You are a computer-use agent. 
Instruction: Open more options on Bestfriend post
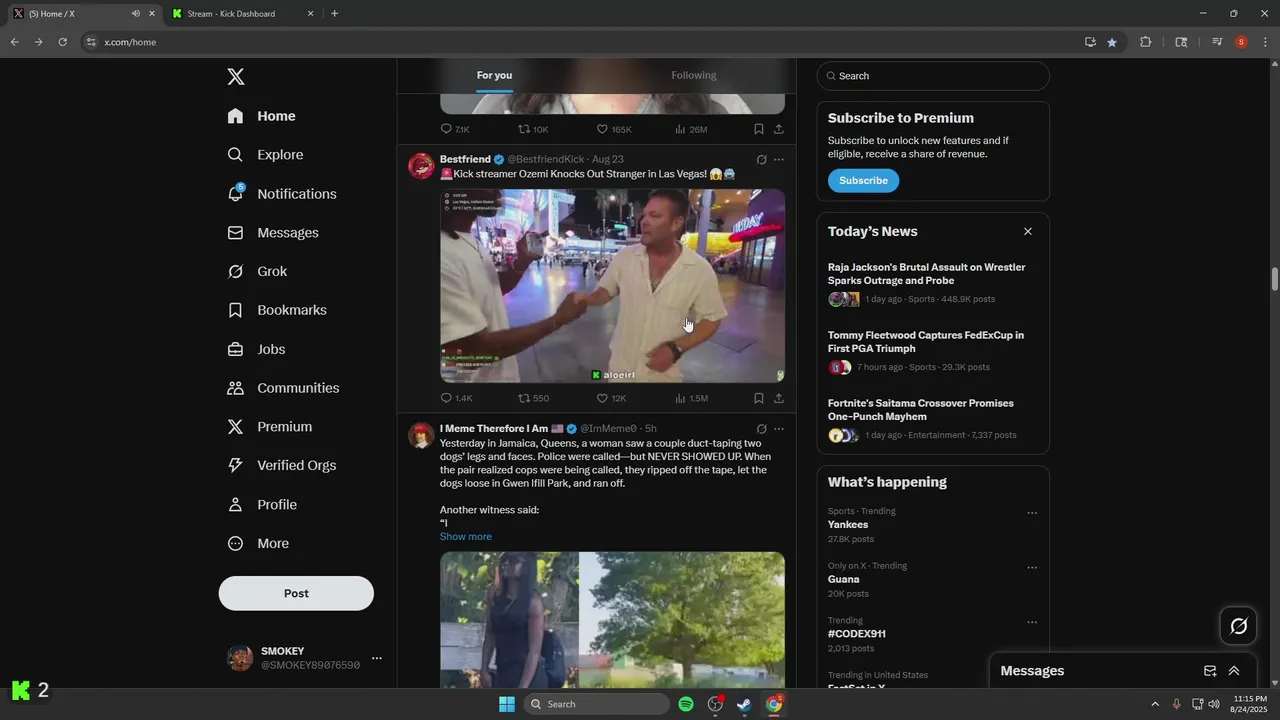coord(779,160)
